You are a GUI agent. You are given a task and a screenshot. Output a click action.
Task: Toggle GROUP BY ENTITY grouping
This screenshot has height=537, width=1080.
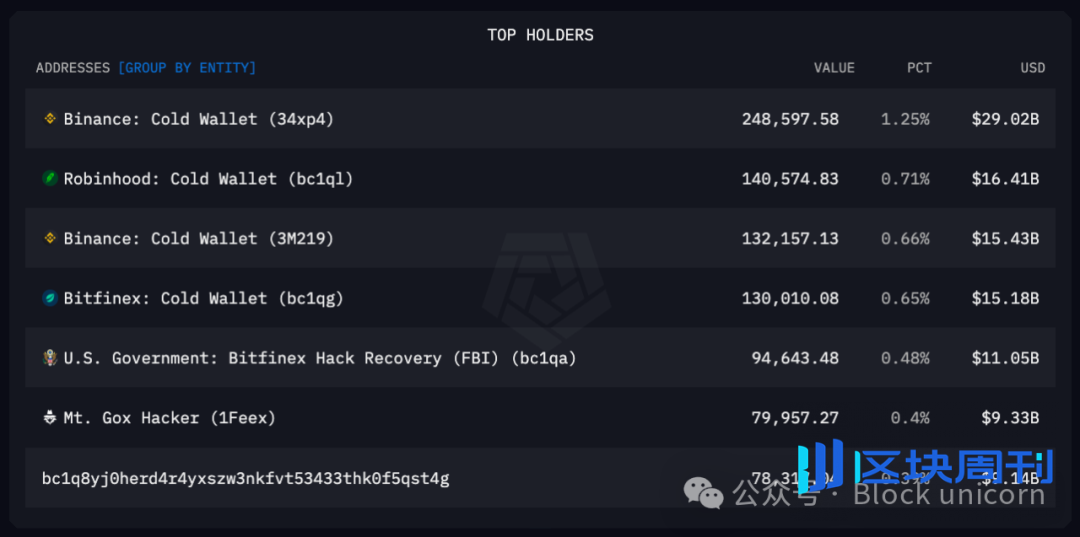point(187,68)
